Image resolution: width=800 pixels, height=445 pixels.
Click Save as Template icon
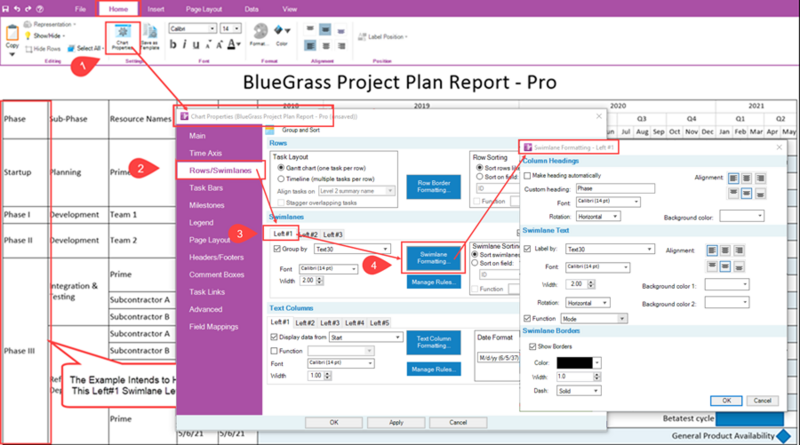pos(149,37)
